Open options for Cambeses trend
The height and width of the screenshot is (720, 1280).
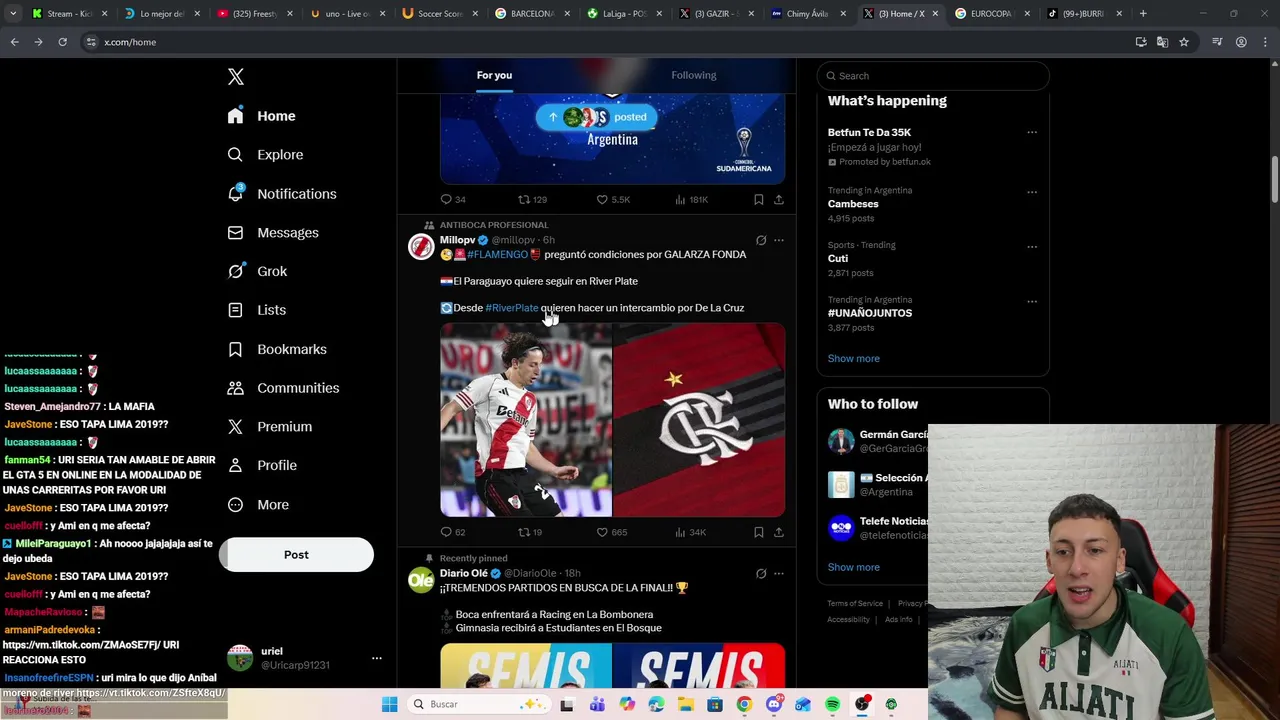[x=1032, y=192]
